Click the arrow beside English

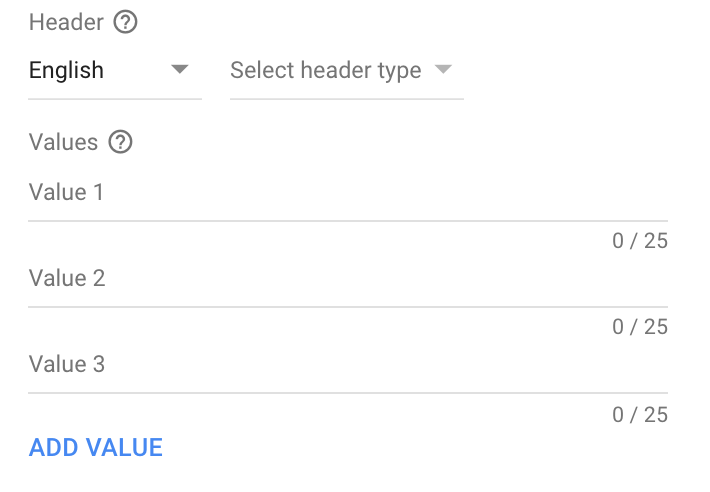[x=180, y=70]
